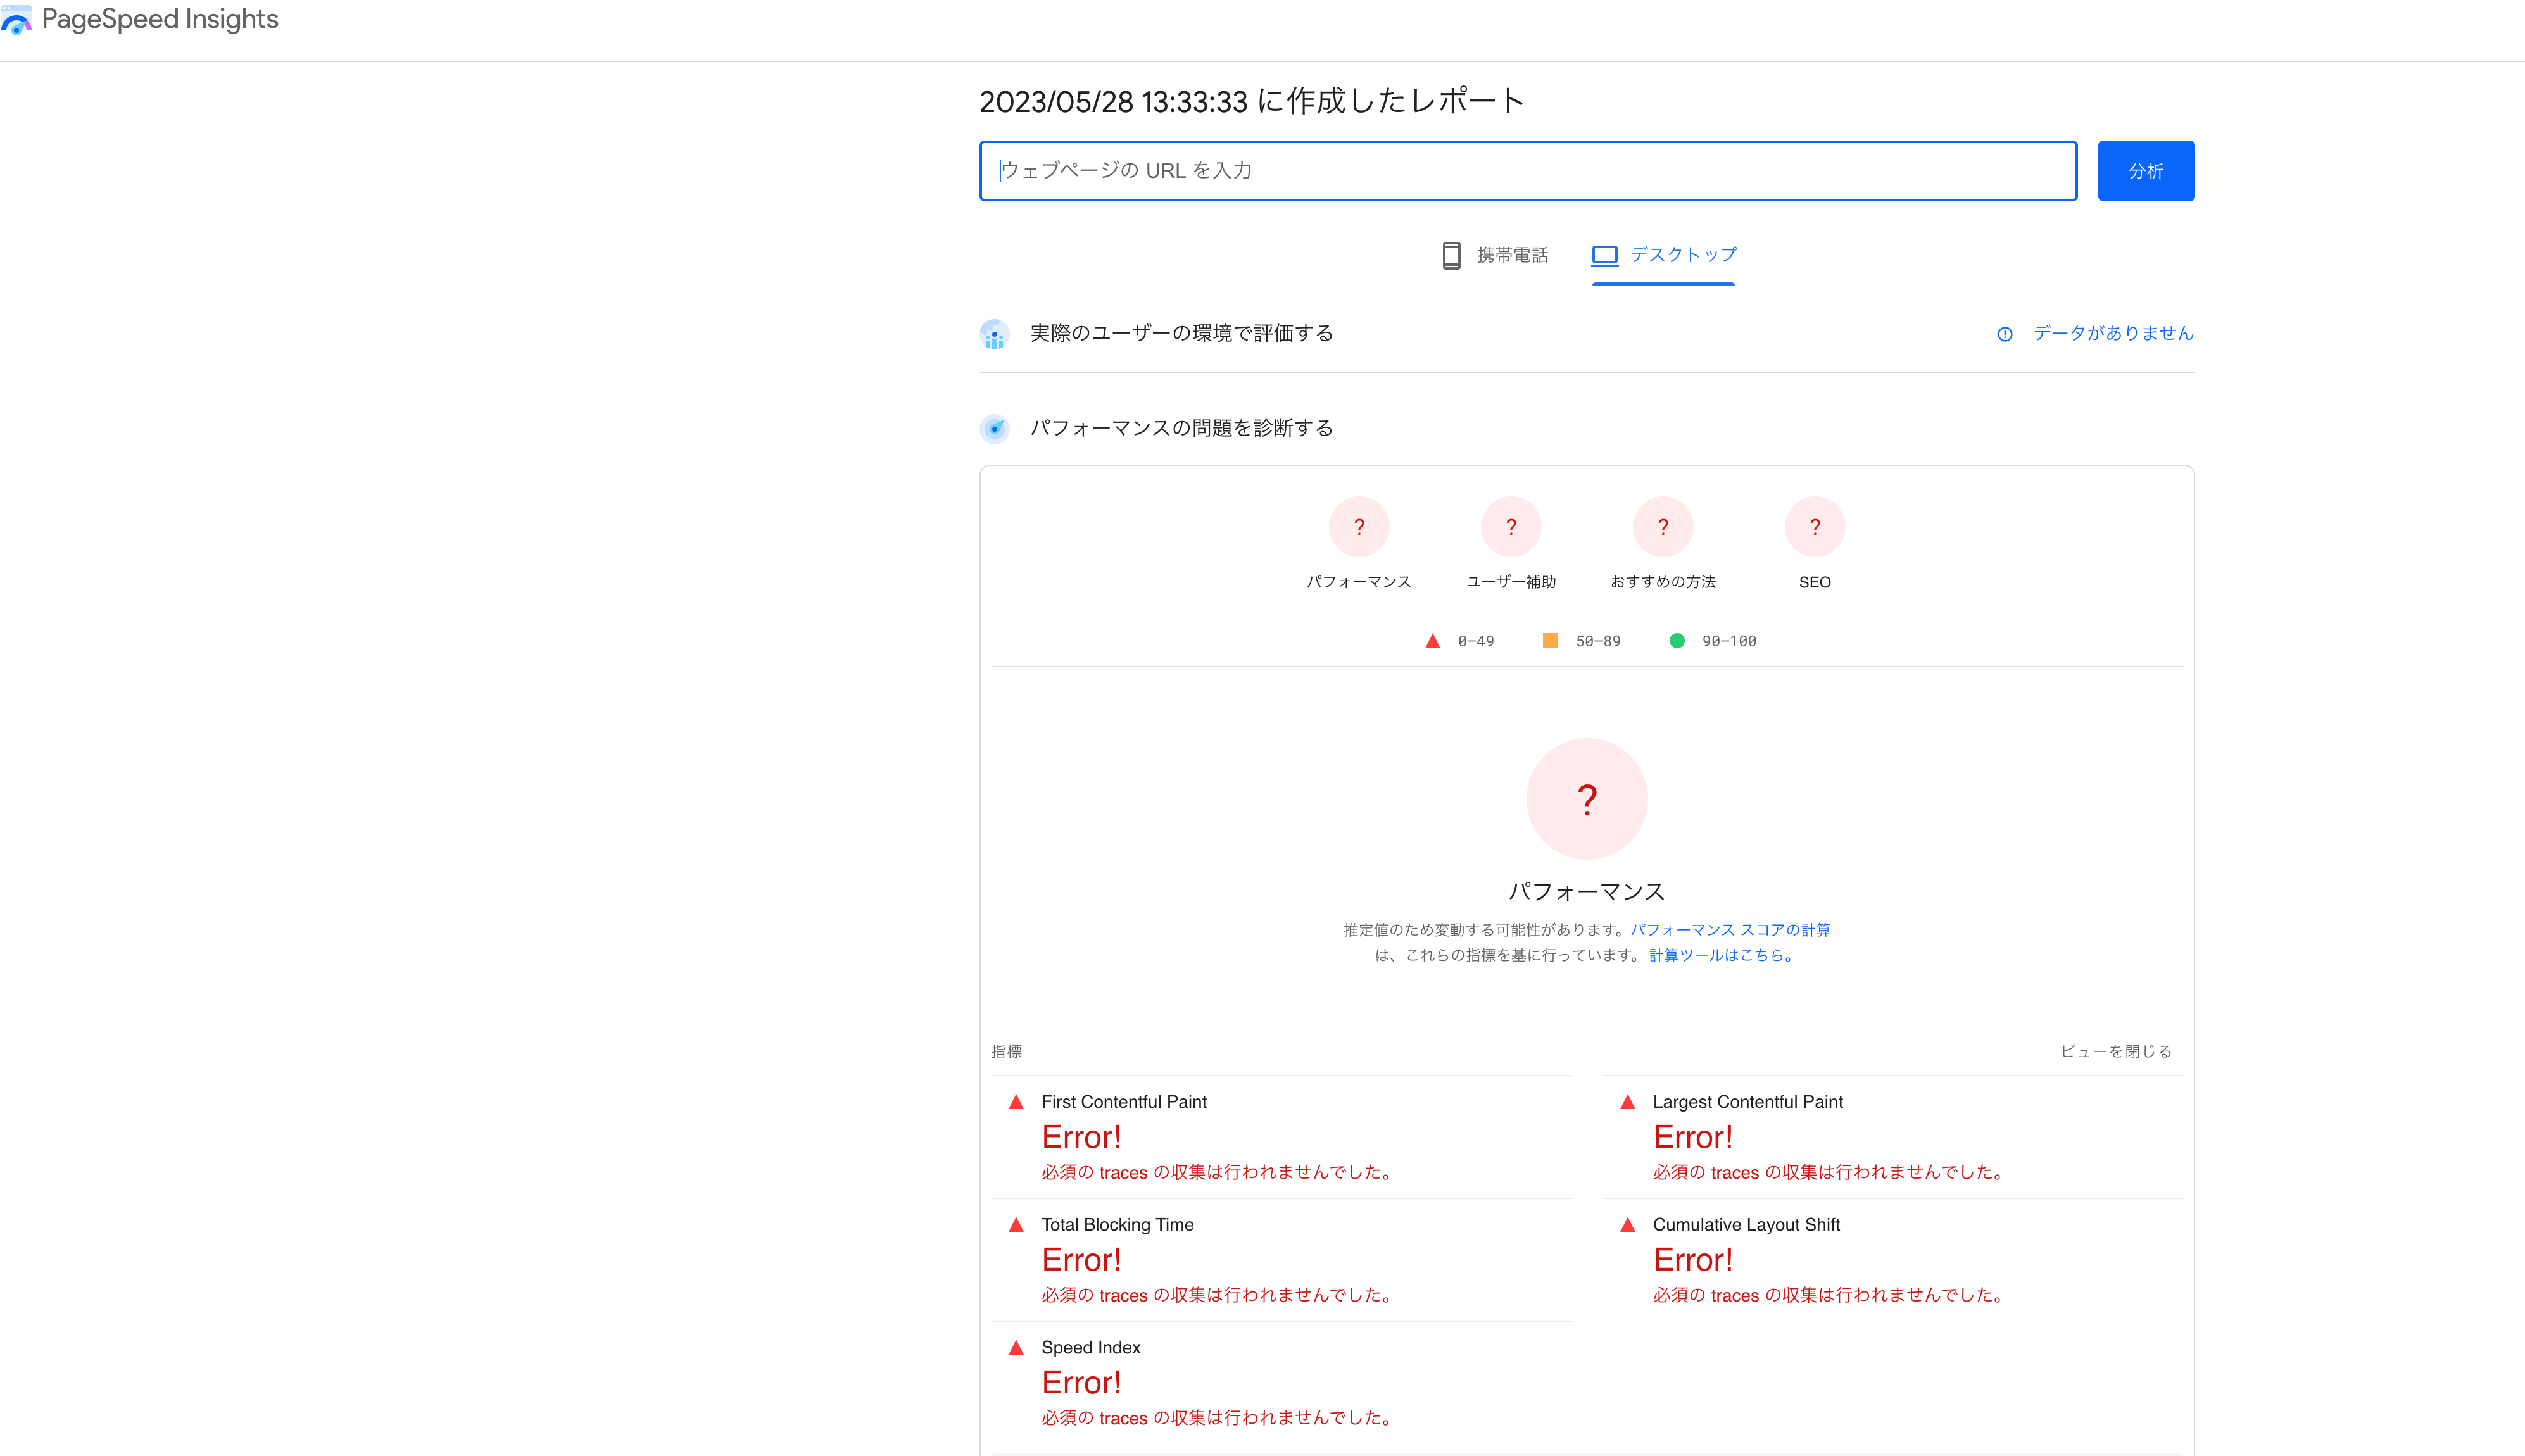Click the blue 分析 analyze button

tap(2146, 171)
